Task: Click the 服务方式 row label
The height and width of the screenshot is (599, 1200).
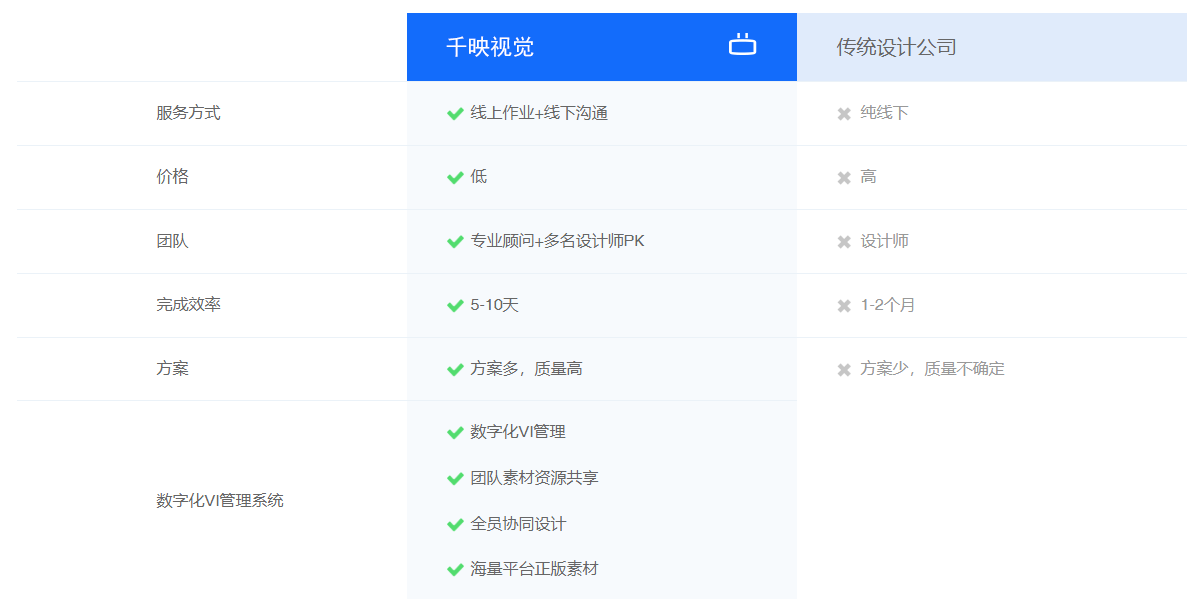Action: point(188,113)
